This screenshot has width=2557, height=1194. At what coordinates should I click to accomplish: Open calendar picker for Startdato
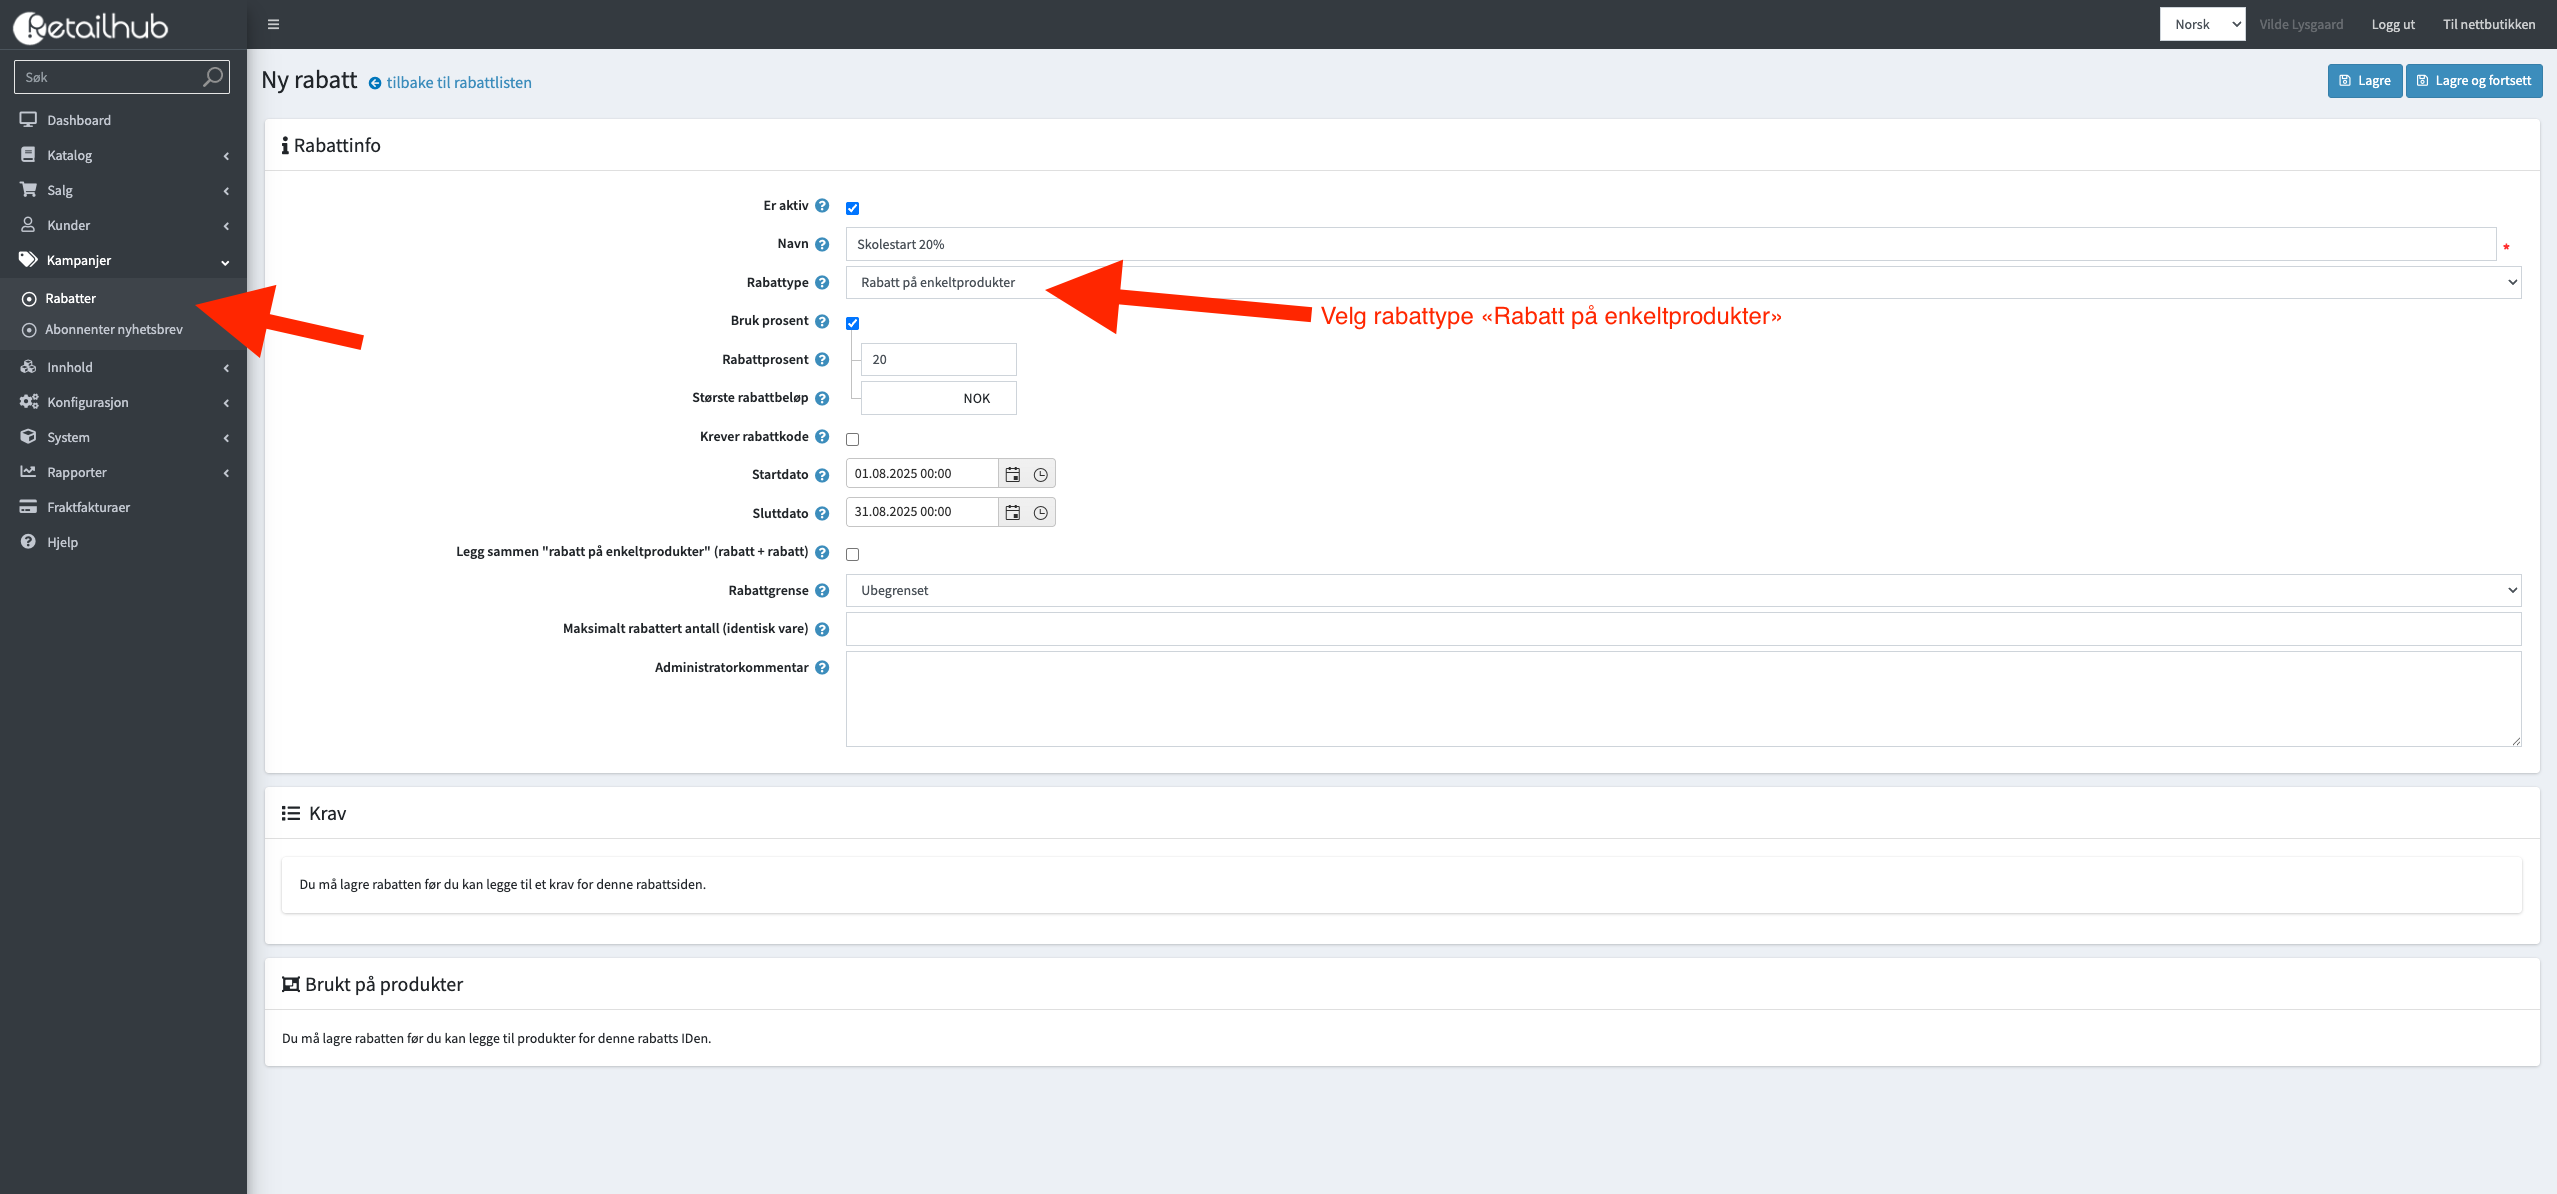pos(1012,474)
